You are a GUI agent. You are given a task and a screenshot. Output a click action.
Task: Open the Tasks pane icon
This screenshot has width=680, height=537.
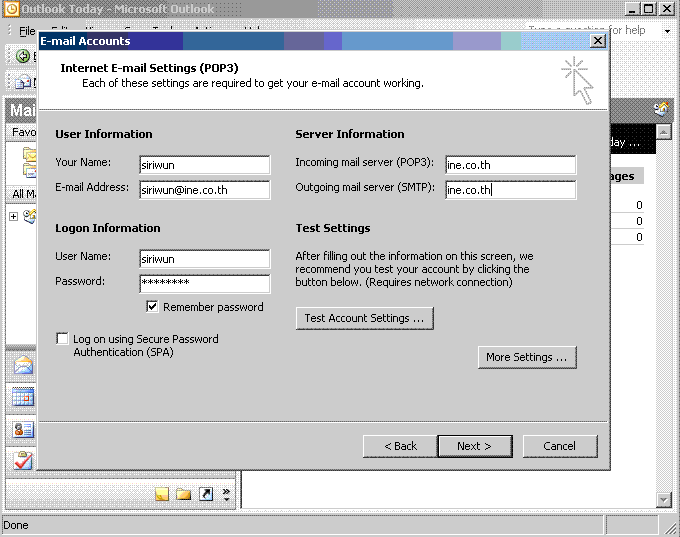[x=22, y=461]
